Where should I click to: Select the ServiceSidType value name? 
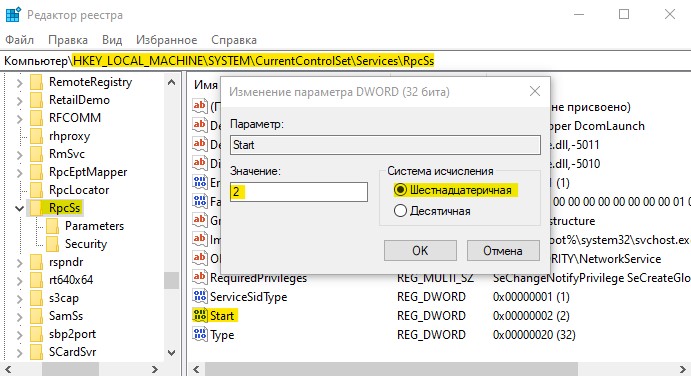coord(249,297)
